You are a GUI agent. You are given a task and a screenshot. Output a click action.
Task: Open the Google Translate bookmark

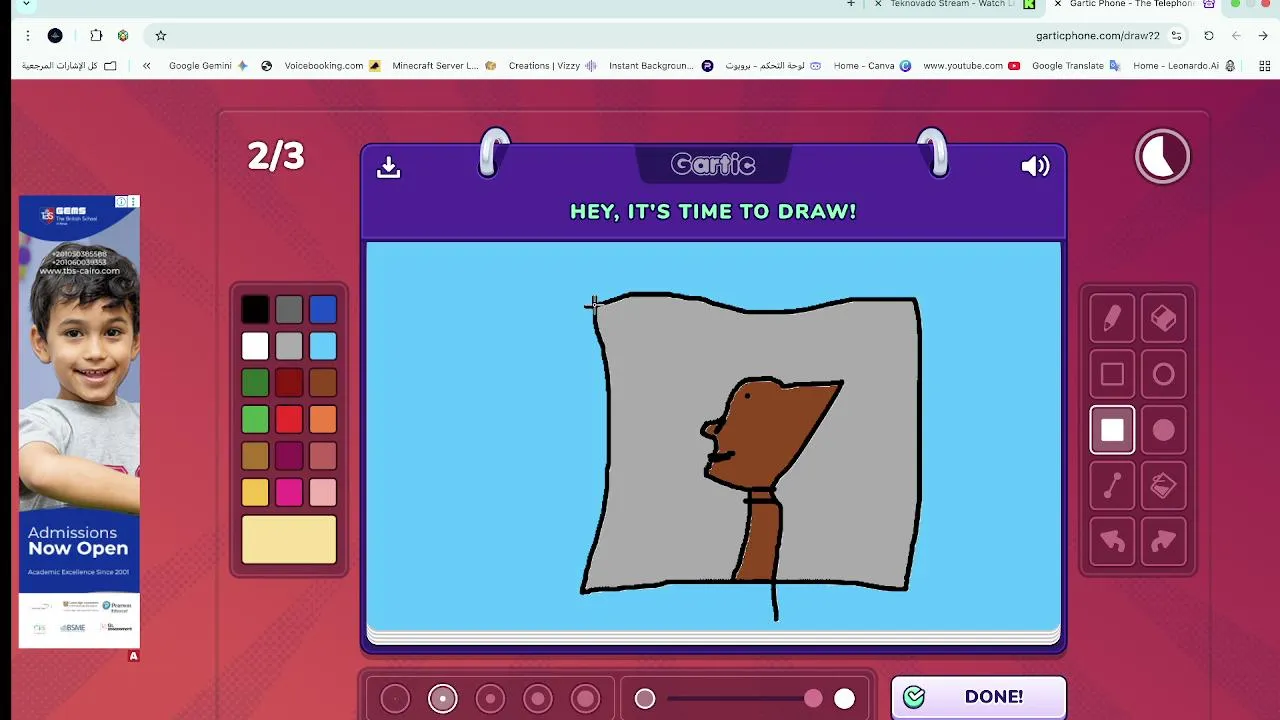pos(1076,66)
